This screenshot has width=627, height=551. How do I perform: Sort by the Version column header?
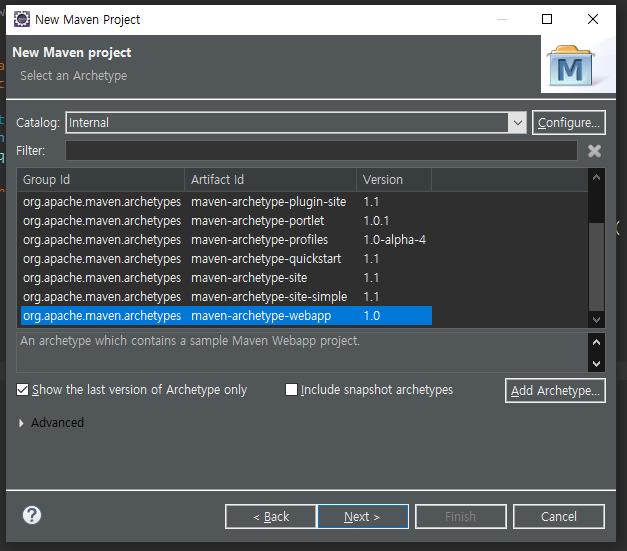394,180
